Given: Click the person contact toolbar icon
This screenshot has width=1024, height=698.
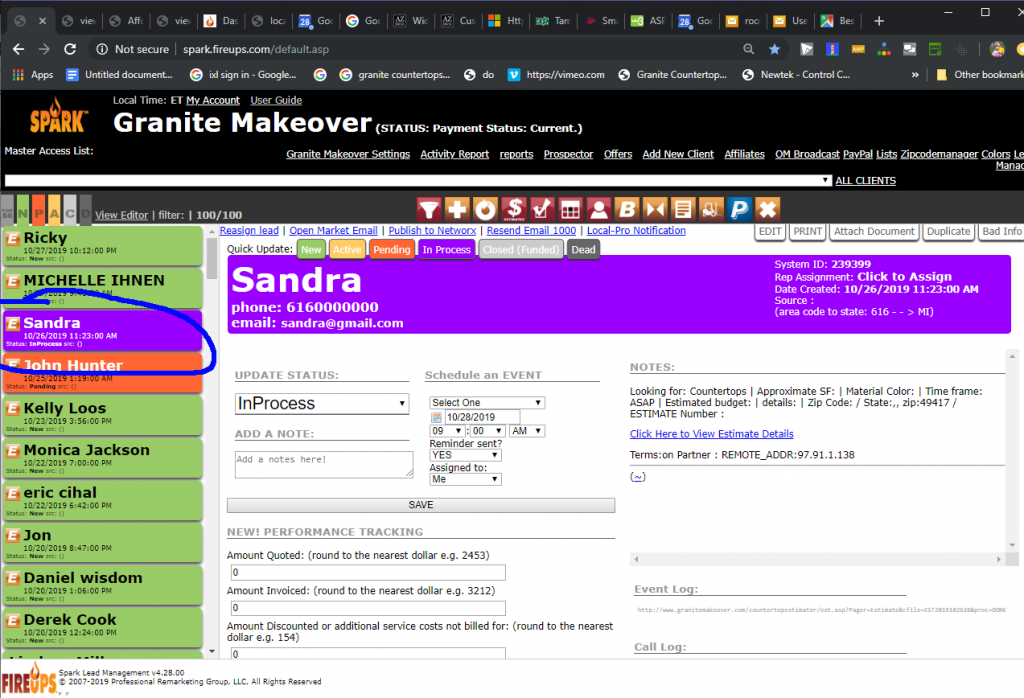Looking at the screenshot, I should pyautogui.click(x=598, y=210).
